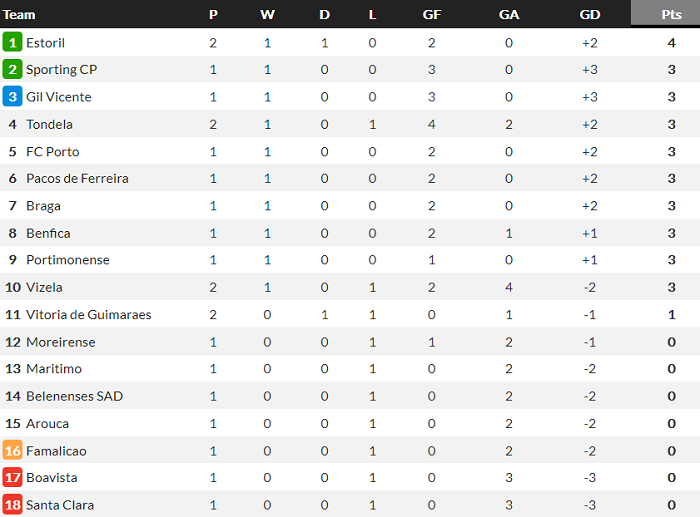Click the Belenenses SAD team link

pos(74,396)
